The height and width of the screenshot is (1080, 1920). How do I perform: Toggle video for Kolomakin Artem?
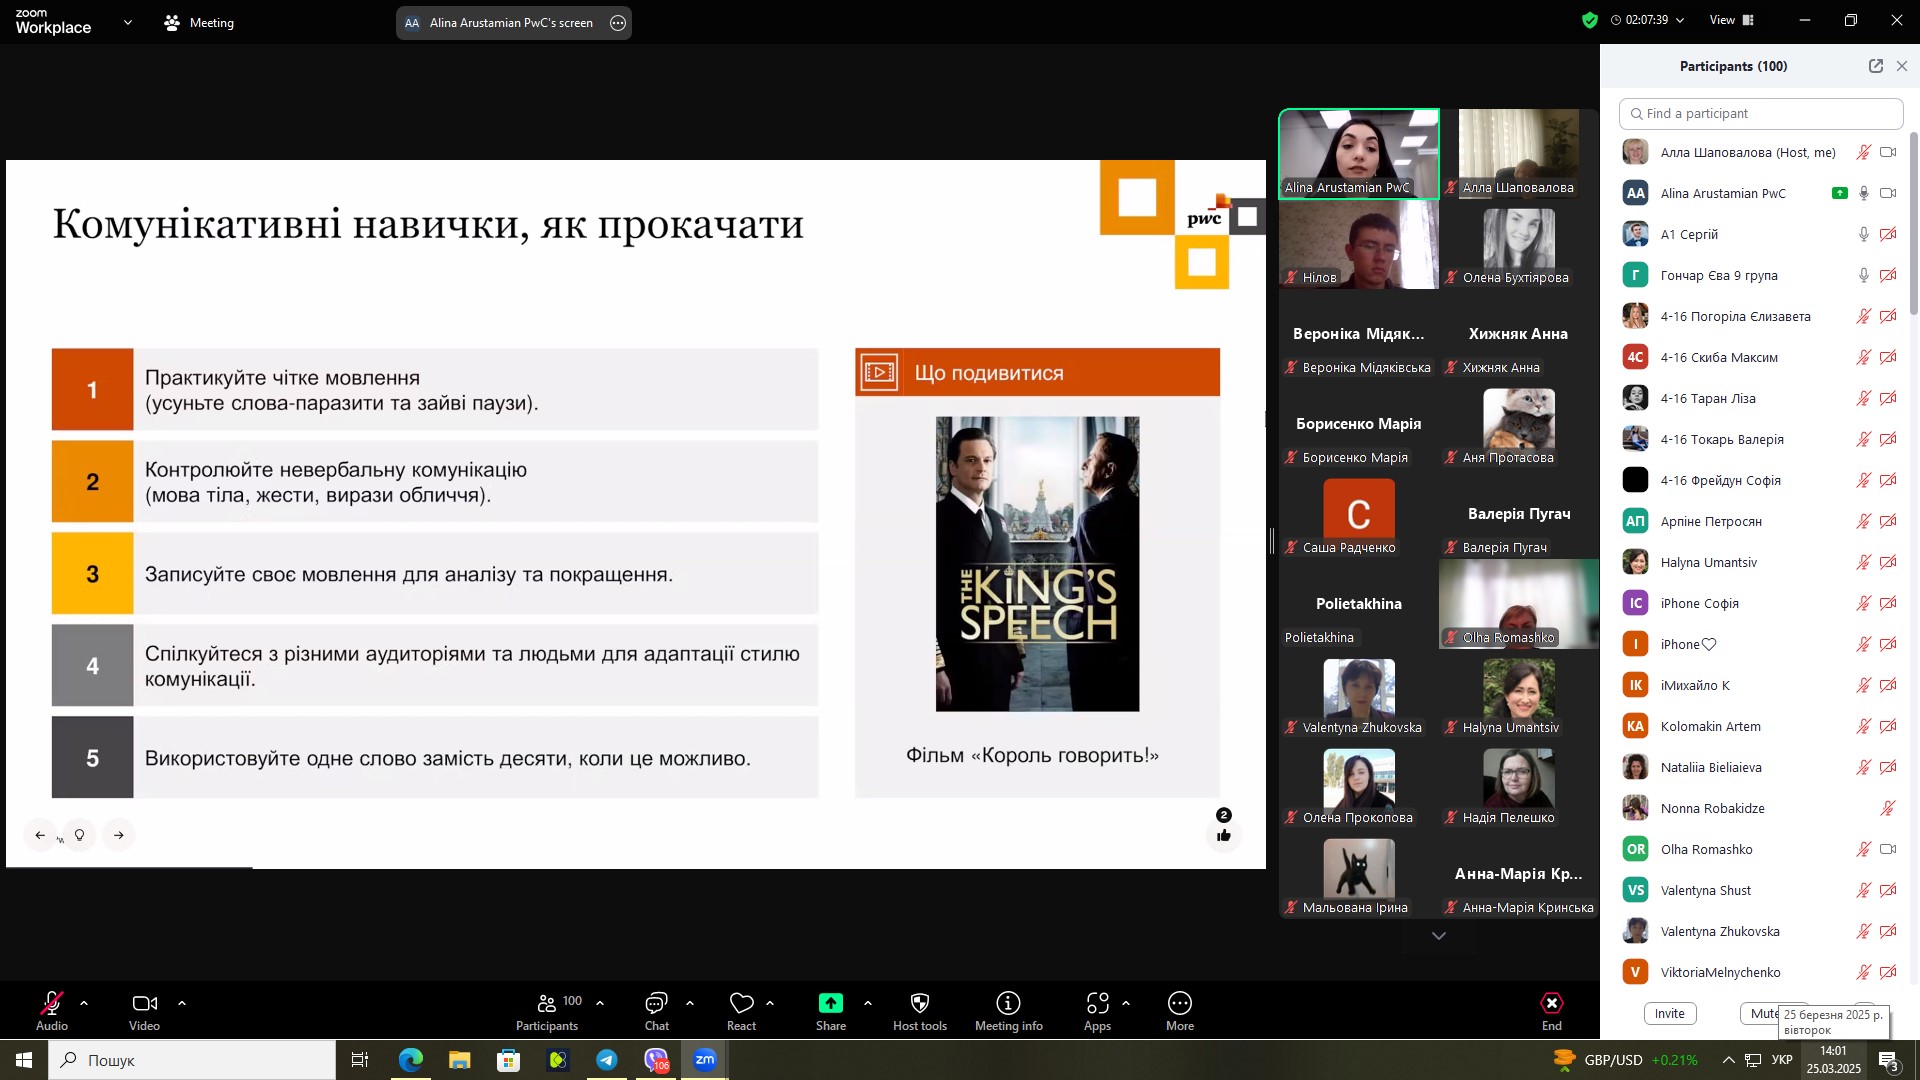[1888, 727]
